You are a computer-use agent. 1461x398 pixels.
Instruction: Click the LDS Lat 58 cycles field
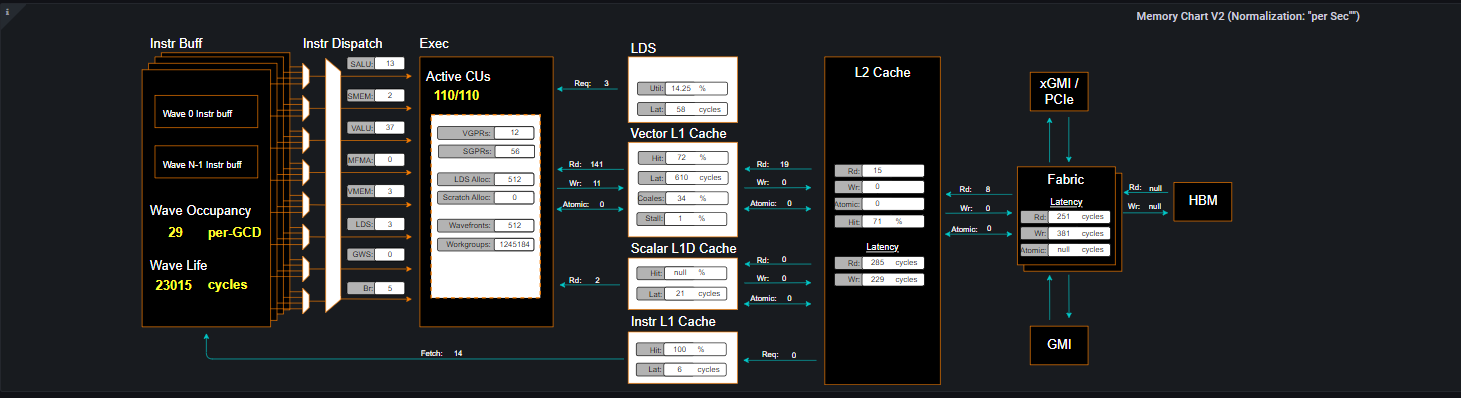point(697,109)
